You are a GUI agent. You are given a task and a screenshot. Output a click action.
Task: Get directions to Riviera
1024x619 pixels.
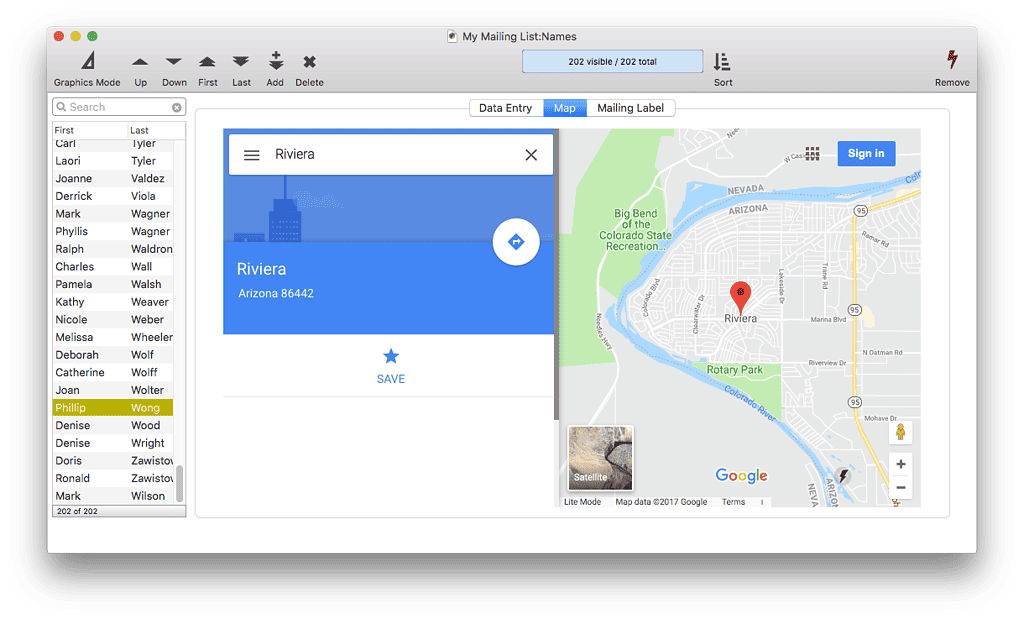[516, 242]
